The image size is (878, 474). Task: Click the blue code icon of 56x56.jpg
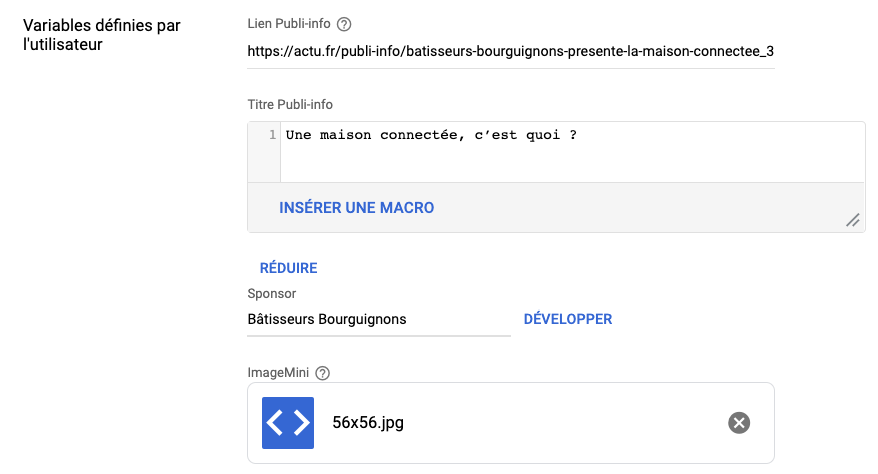(x=288, y=423)
